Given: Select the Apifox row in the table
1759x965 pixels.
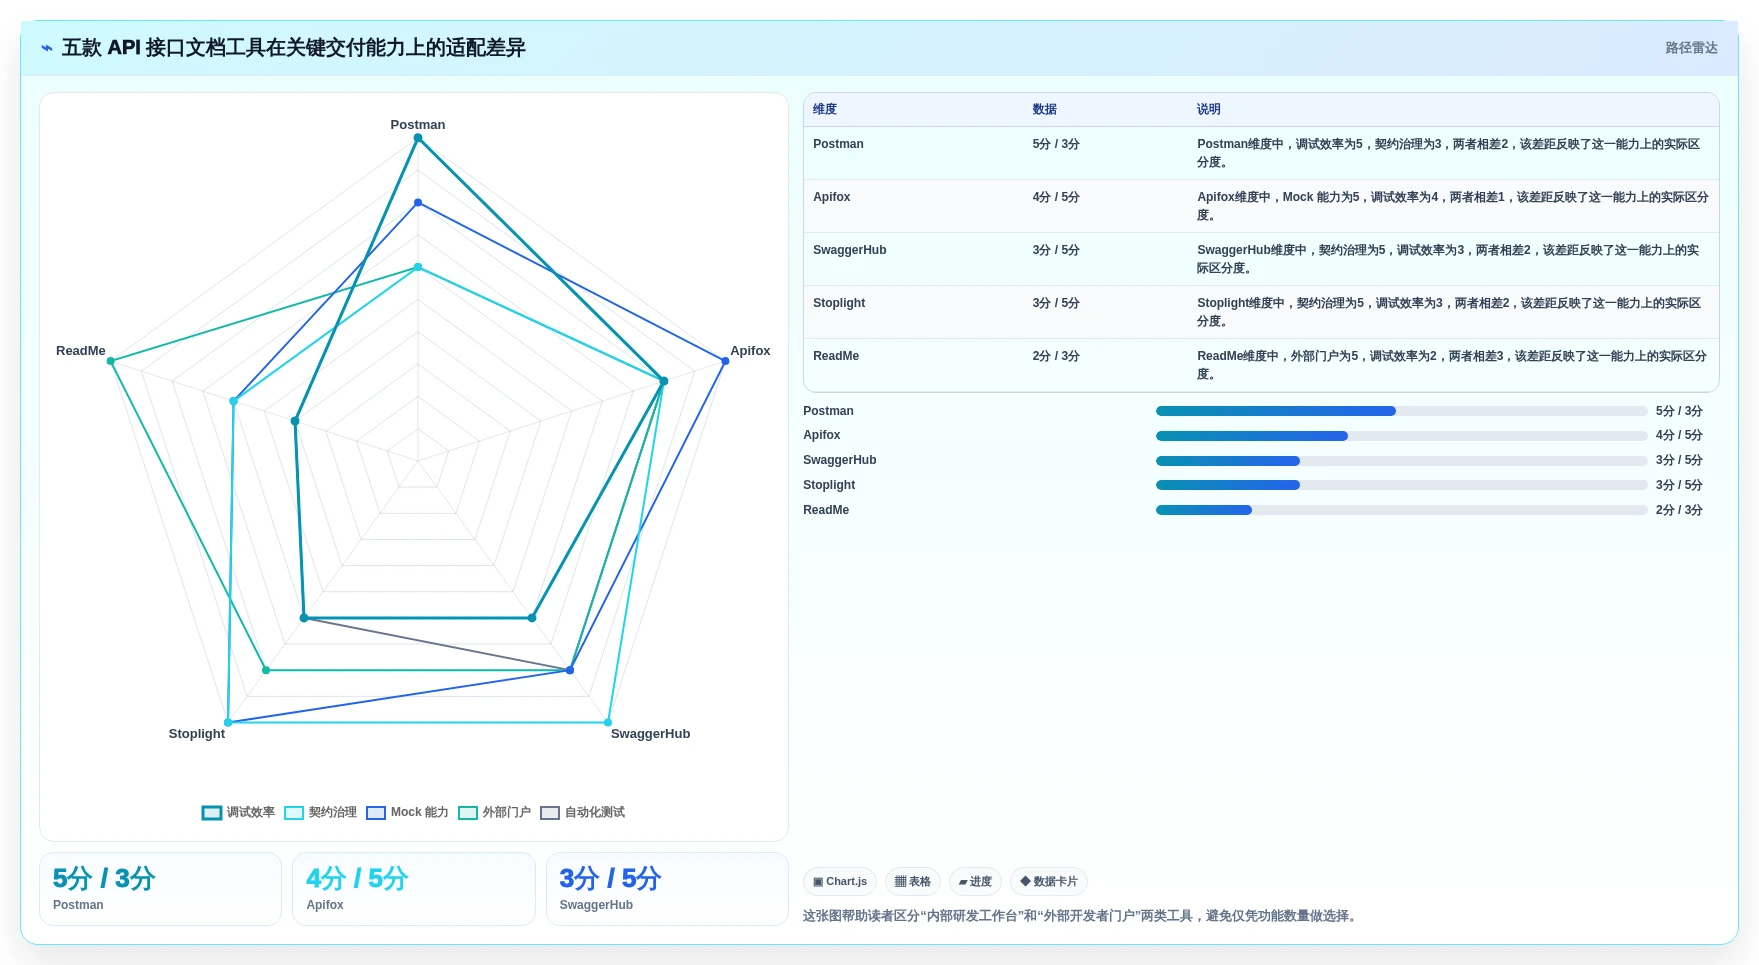Looking at the screenshot, I should [x=1261, y=206].
